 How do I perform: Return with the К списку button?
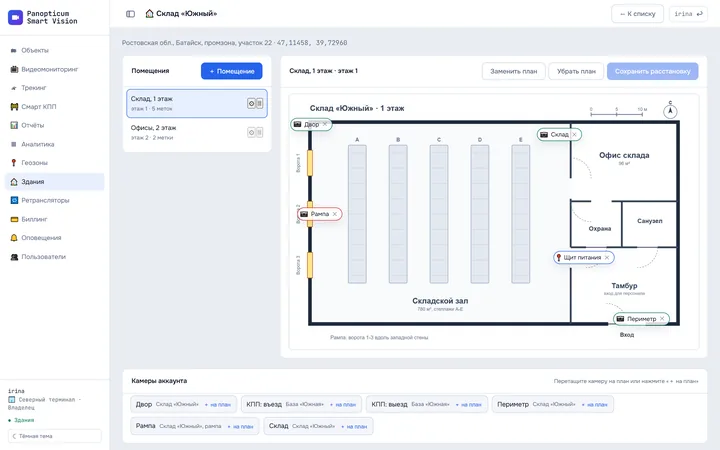637,14
